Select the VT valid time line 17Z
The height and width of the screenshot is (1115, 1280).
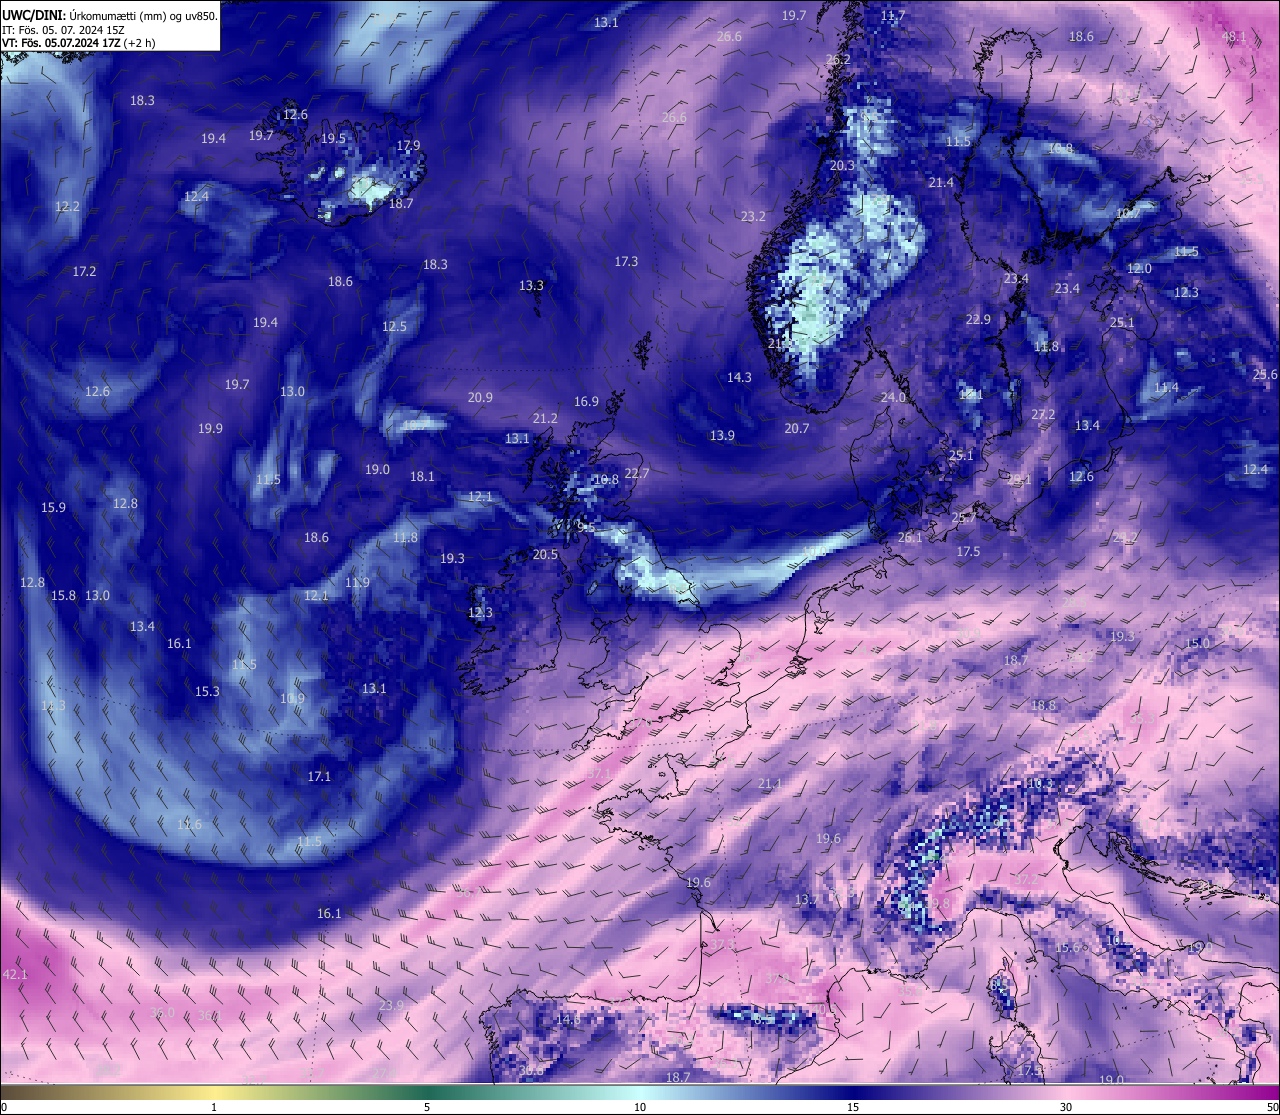click(x=79, y=43)
